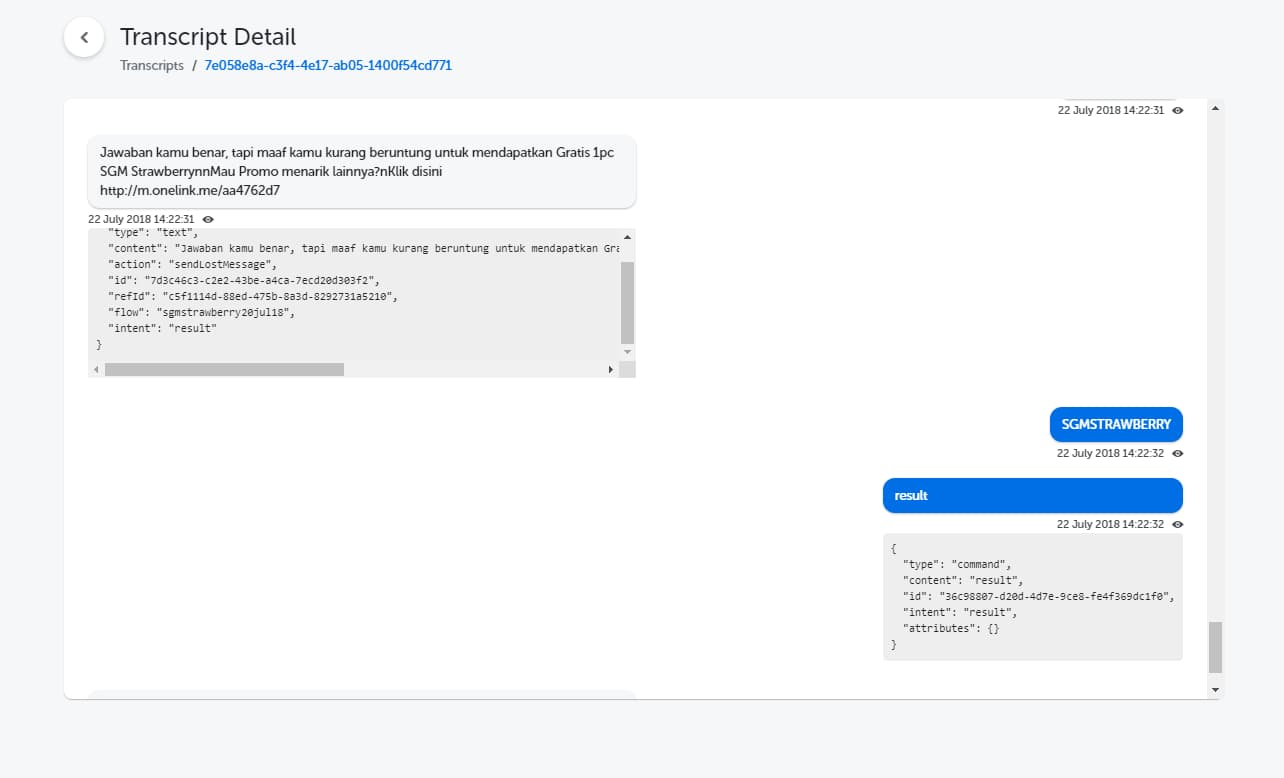Click the JSON box vertical scrollbar thumb
This screenshot has width=1284, height=778.
click(627, 303)
